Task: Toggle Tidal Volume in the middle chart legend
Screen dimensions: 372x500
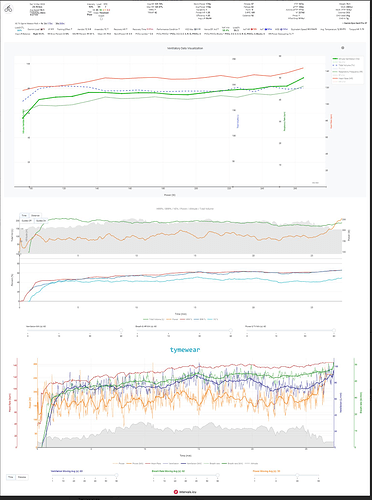Action: (154, 319)
